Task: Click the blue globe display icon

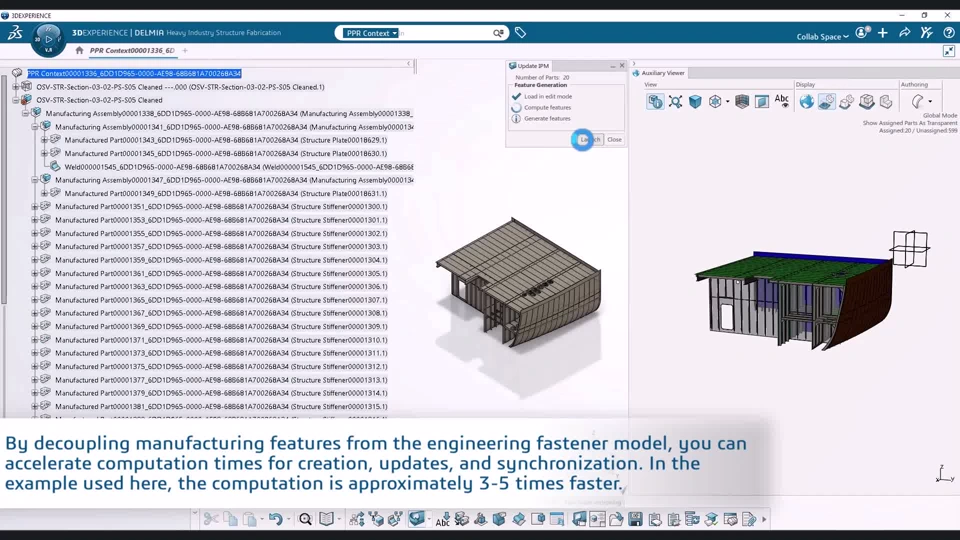Action: pyautogui.click(x=806, y=101)
